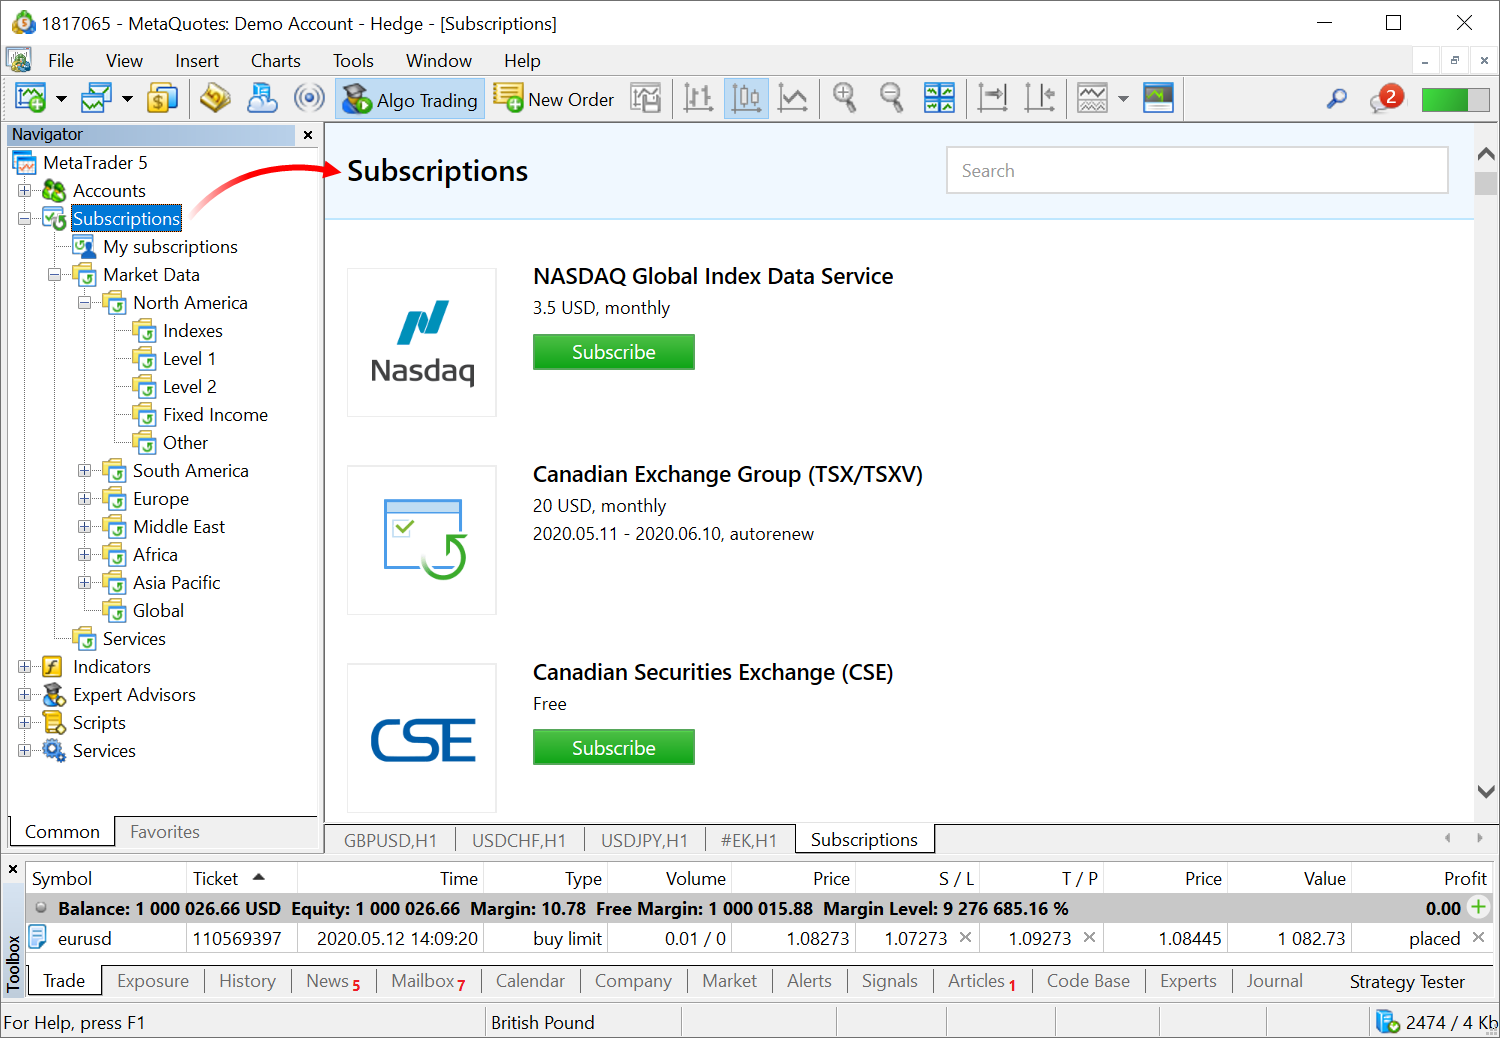Click the subscriptions Search field
This screenshot has width=1500, height=1038.
click(x=1197, y=171)
